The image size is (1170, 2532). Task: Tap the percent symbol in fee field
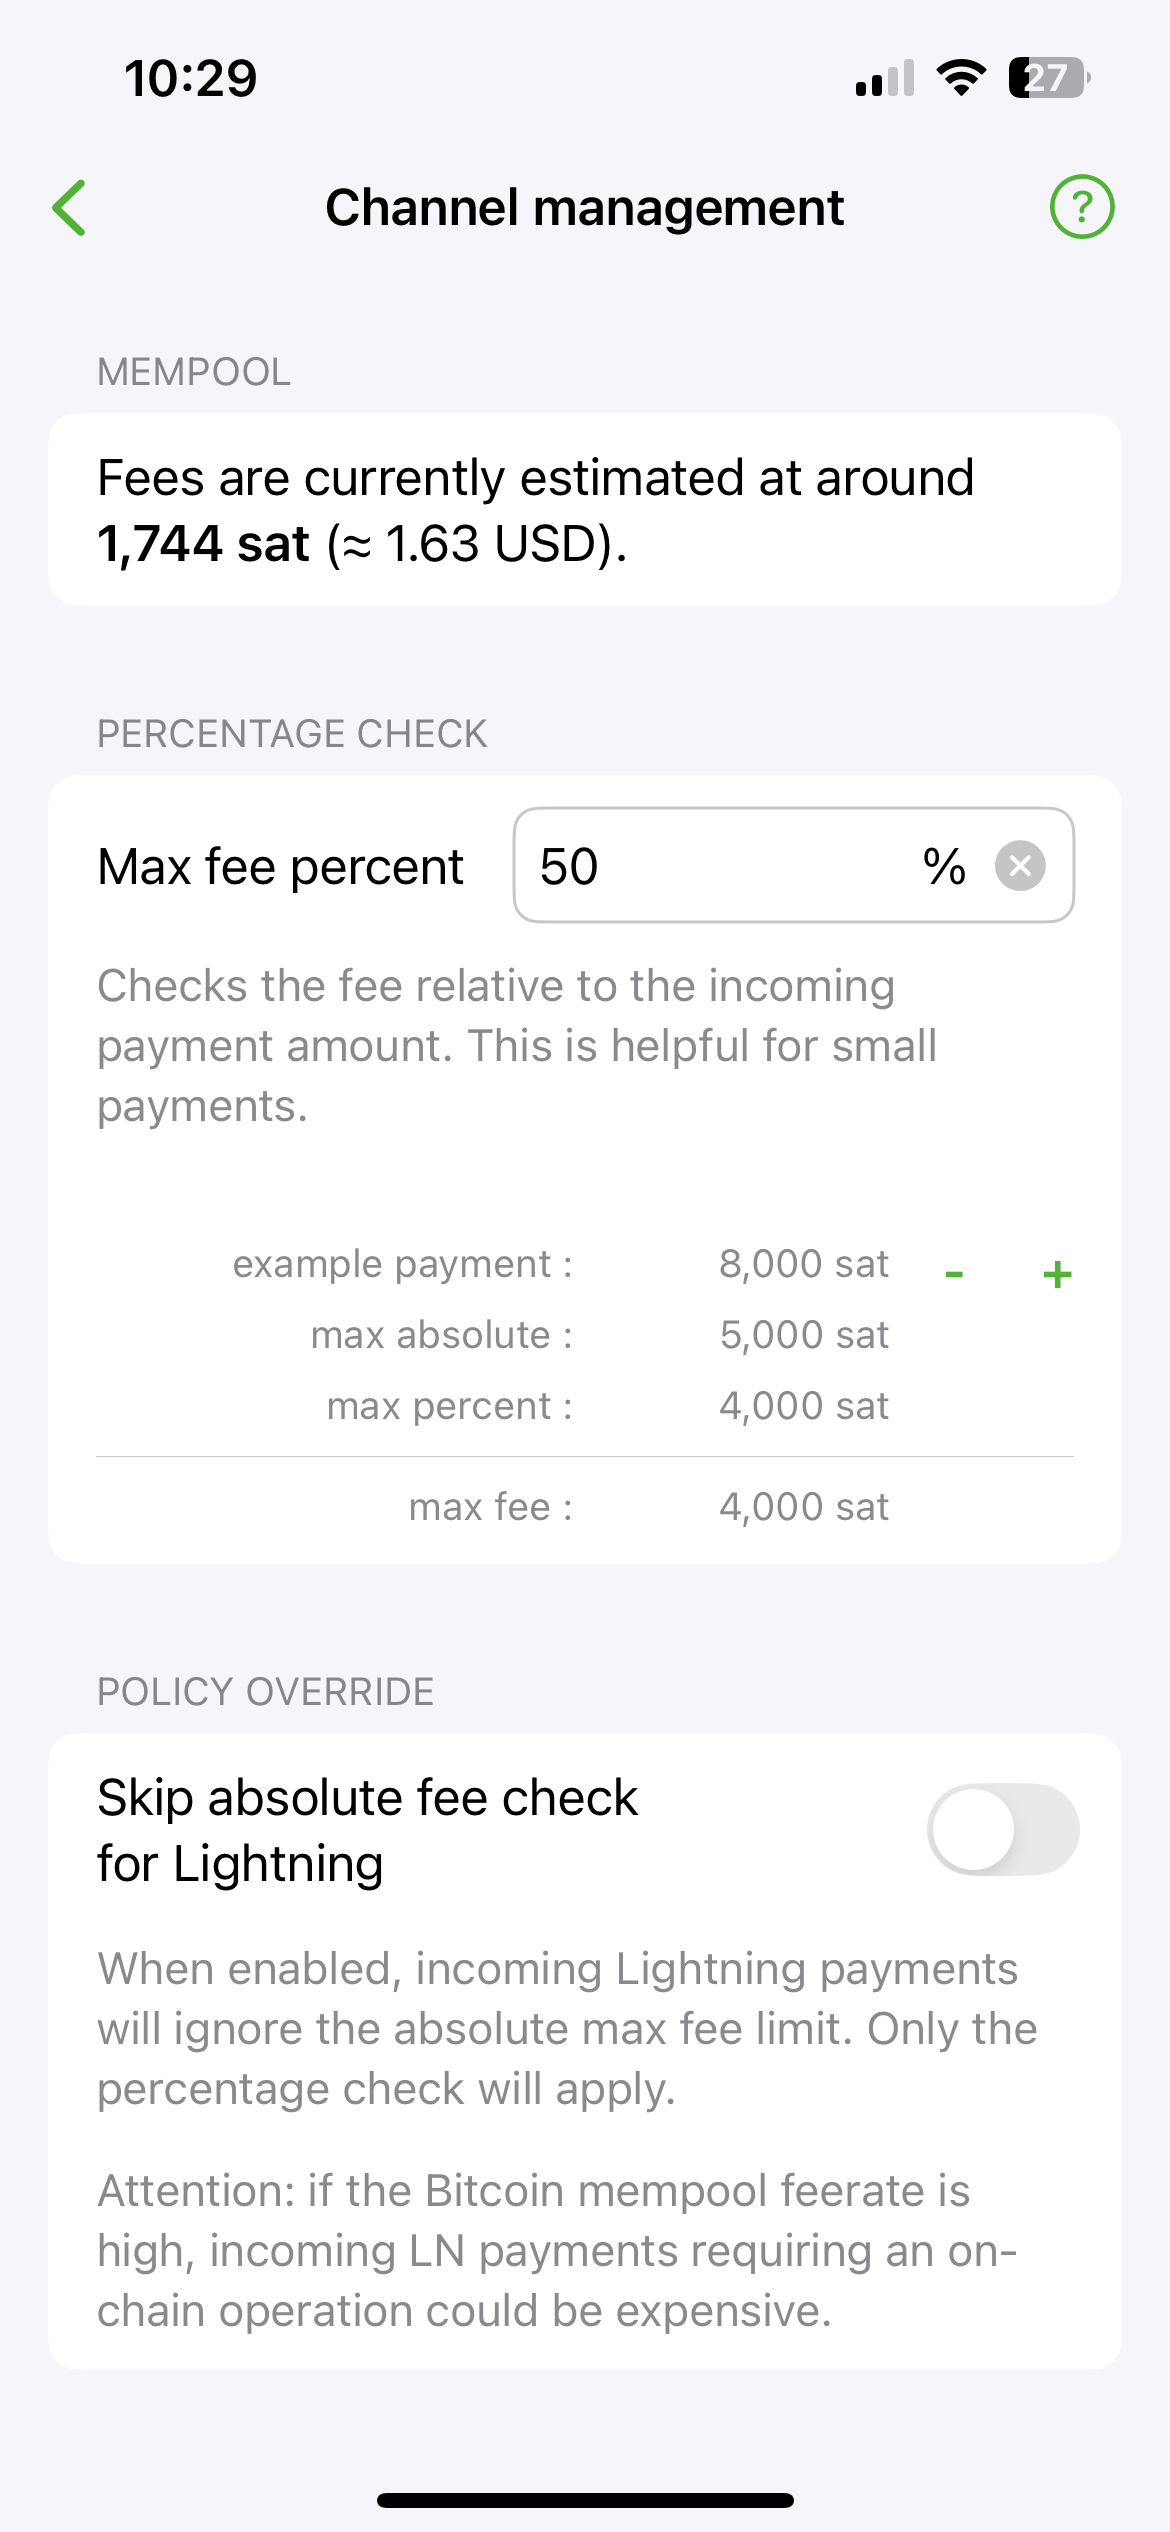tap(944, 866)
